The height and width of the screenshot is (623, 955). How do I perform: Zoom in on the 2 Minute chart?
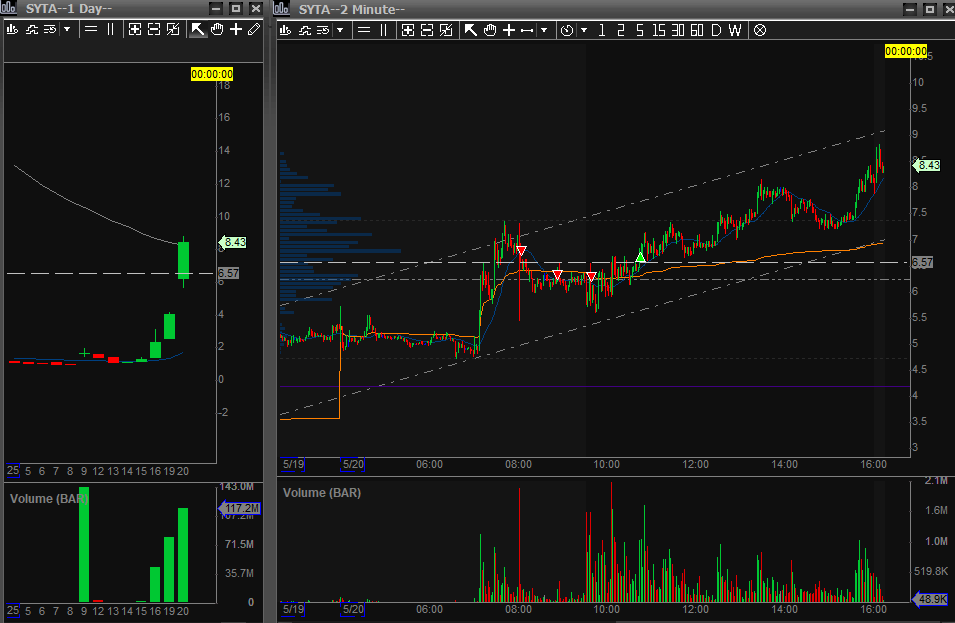click(x=407, y=30)
